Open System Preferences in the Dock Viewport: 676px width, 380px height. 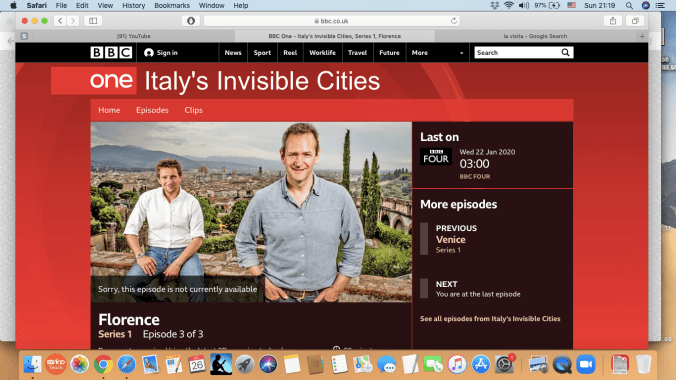click(504, 364)
